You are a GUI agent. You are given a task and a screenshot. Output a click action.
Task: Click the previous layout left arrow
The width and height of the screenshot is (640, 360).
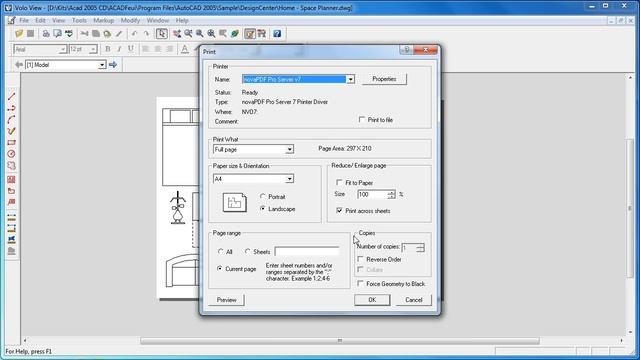tap(19, 64)
